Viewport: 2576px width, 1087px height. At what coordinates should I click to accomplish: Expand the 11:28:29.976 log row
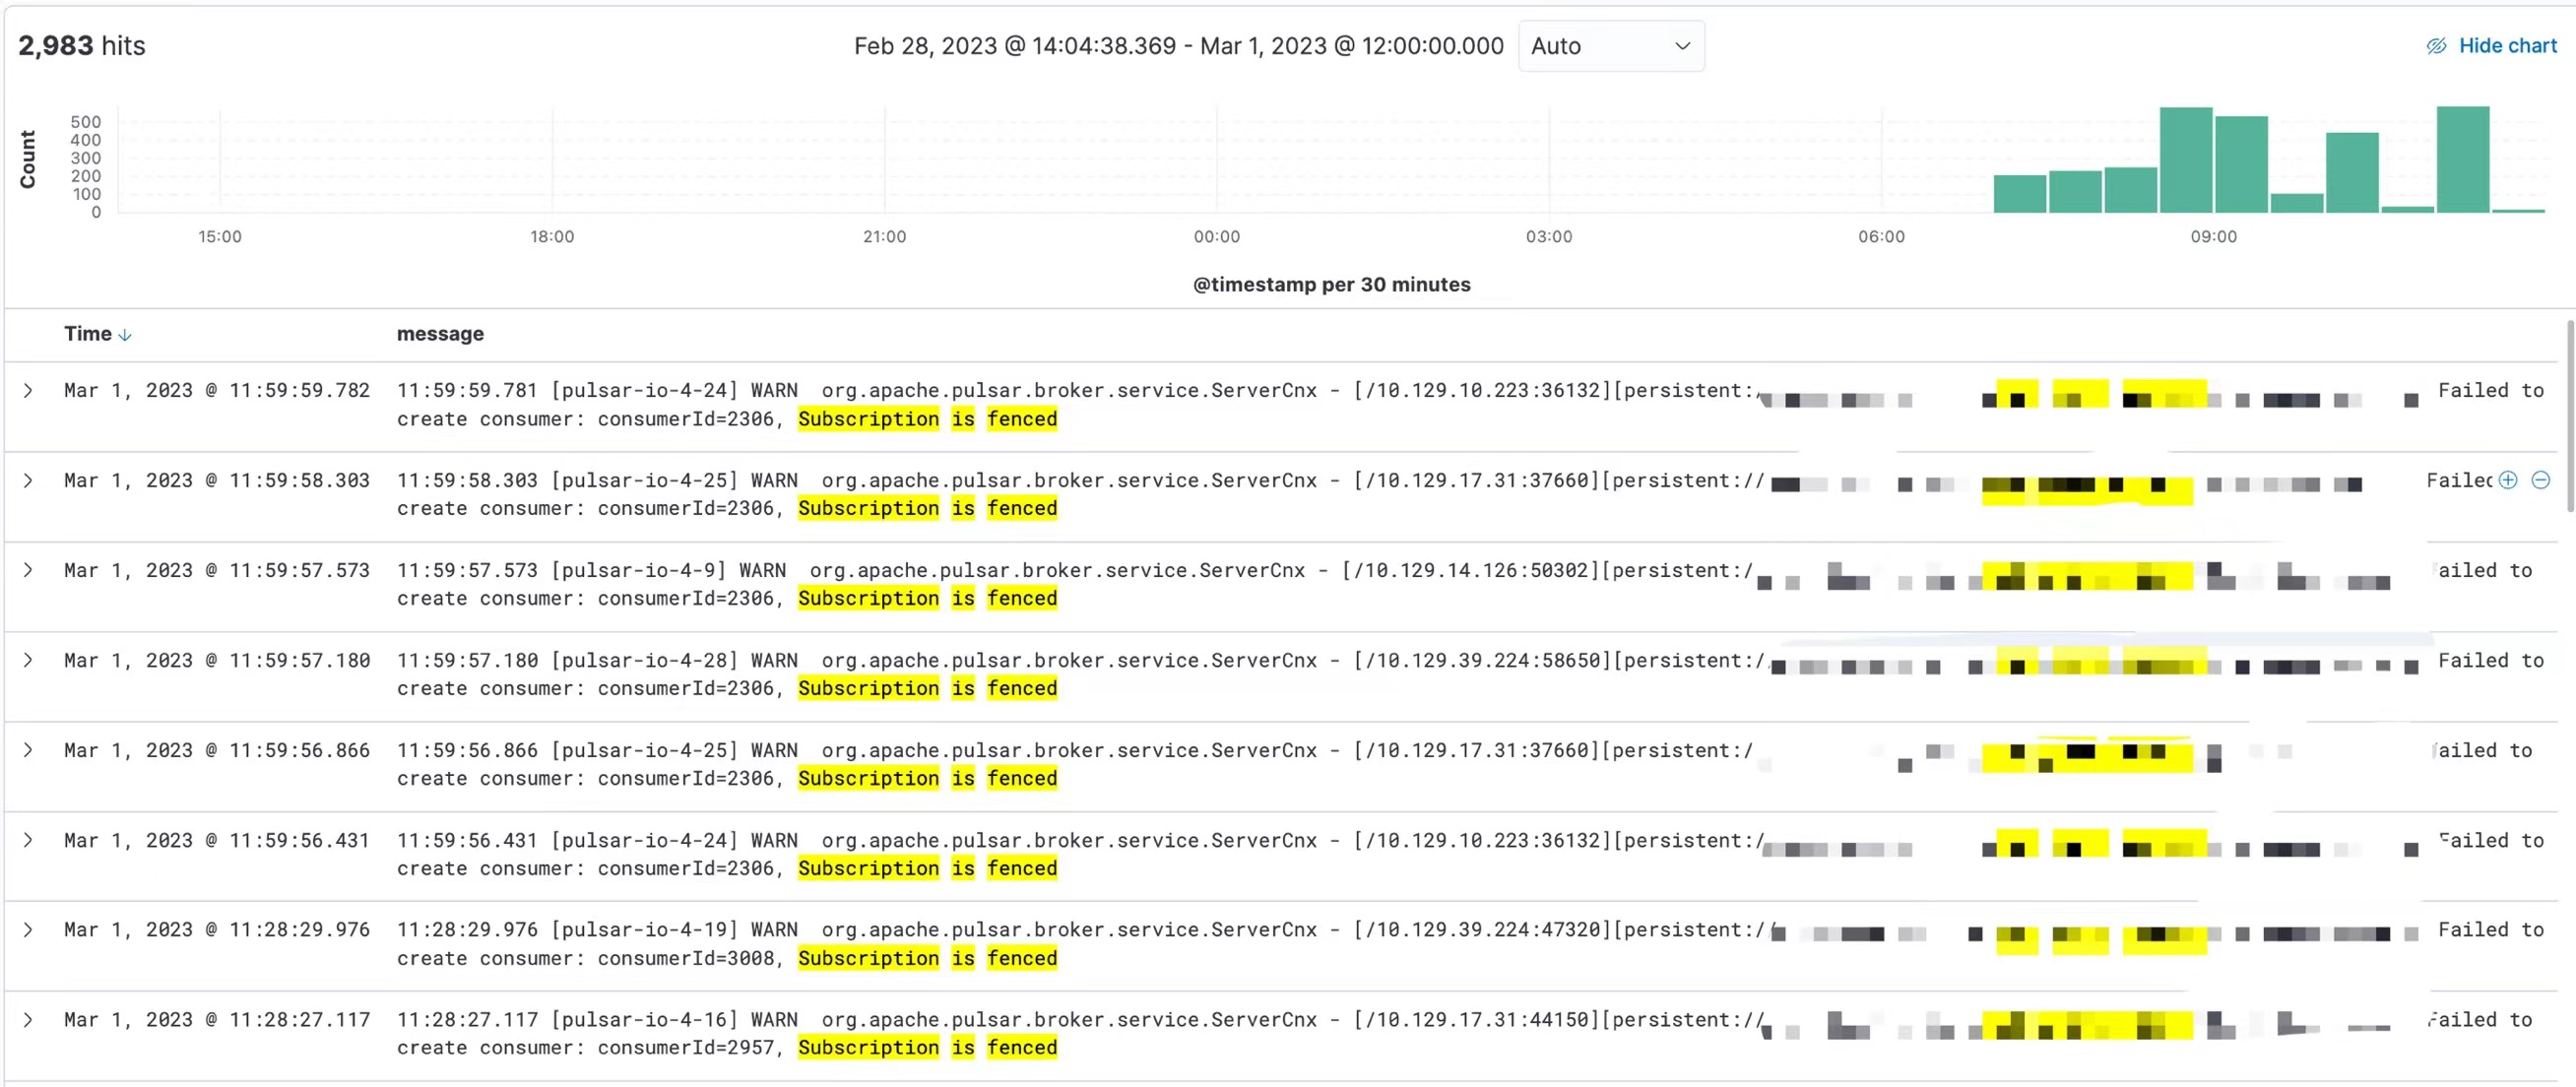point(28,931)
